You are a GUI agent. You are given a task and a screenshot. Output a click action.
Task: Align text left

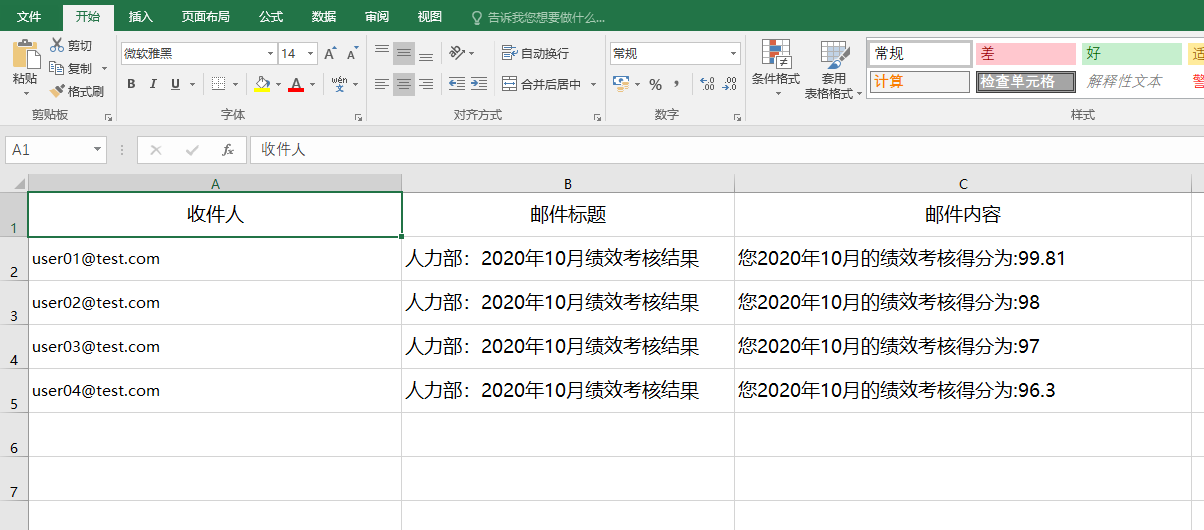(382, 84)
